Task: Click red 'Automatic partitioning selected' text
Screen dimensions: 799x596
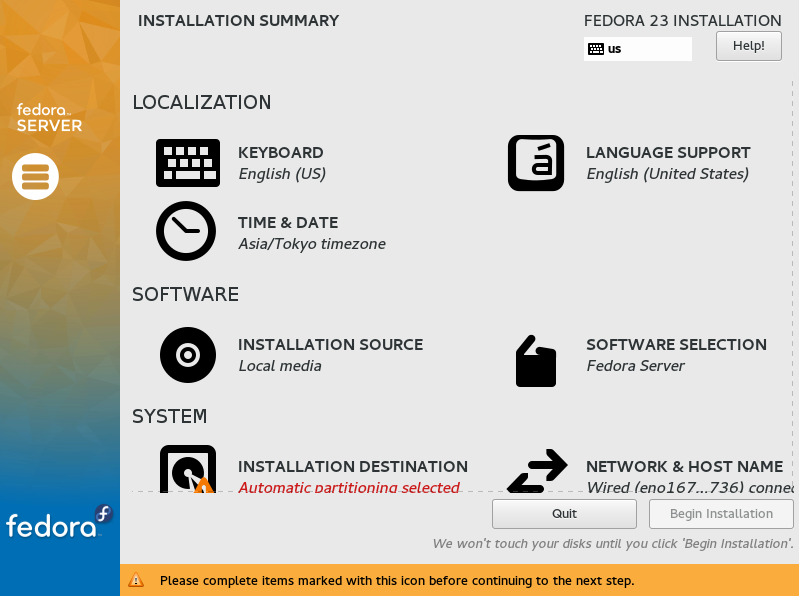Action: pos(349,486)
